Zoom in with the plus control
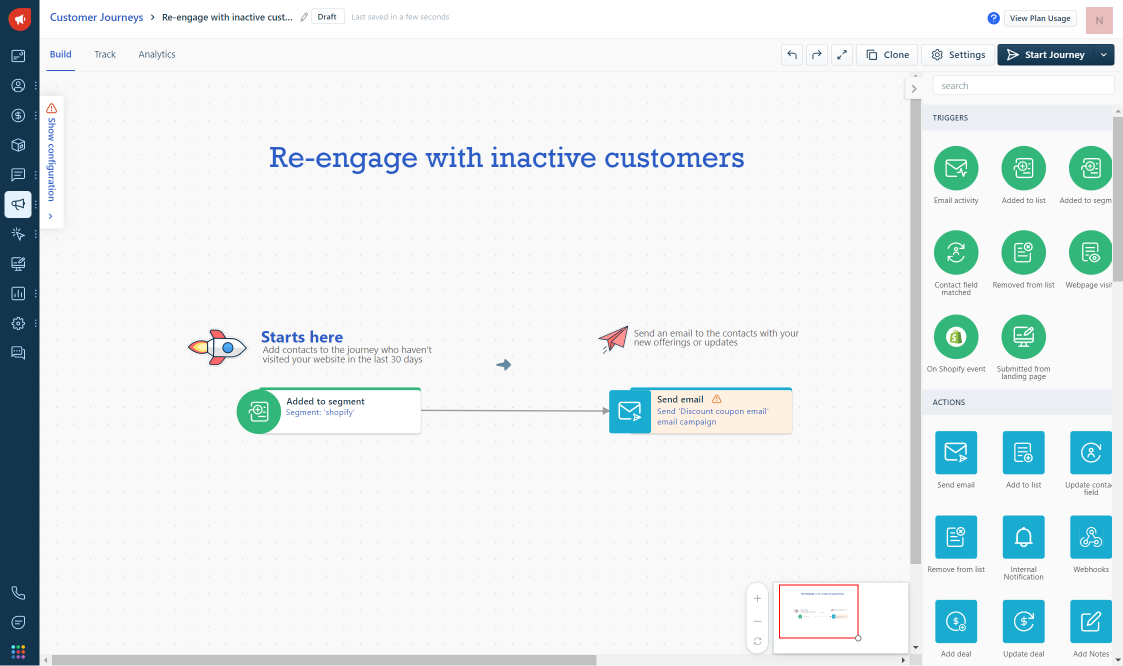This screenshot has height=666, width=1123. 757,598
